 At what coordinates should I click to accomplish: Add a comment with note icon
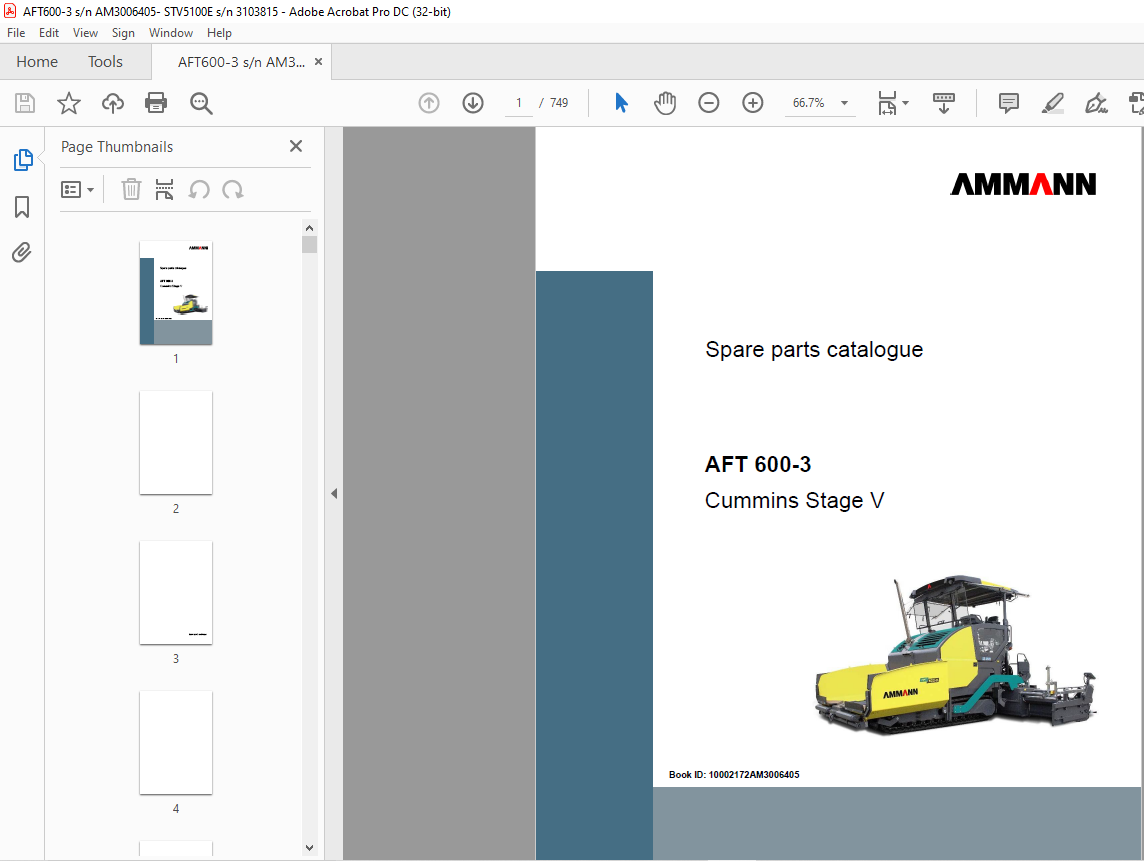coord(1008,103)
